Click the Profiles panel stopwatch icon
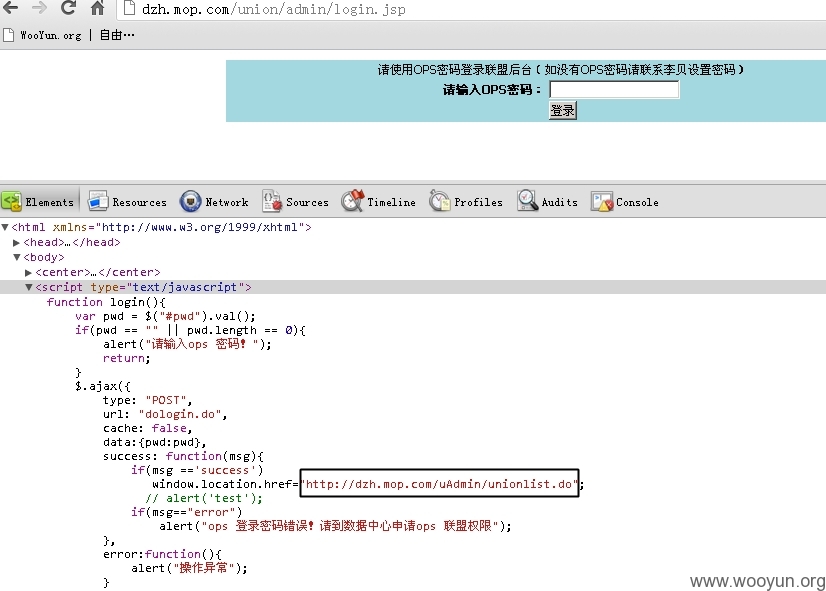Viewport: 826px width, 591px height. click(x=439, y=201)
